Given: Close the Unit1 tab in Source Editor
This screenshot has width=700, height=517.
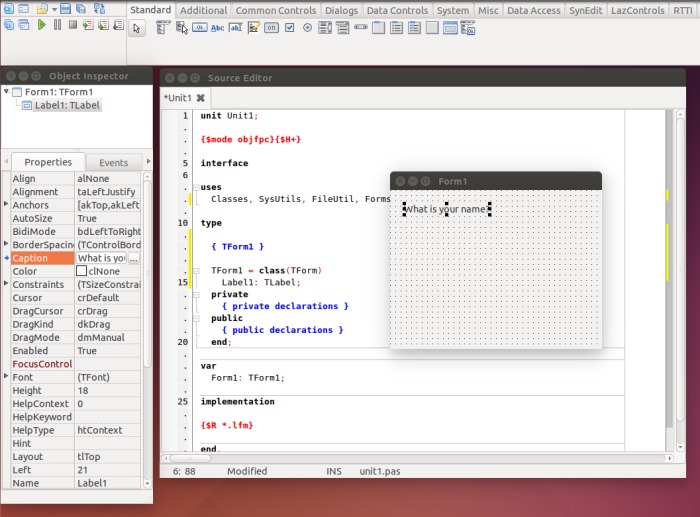Looking at the screenshot, I should pos(200,98).
